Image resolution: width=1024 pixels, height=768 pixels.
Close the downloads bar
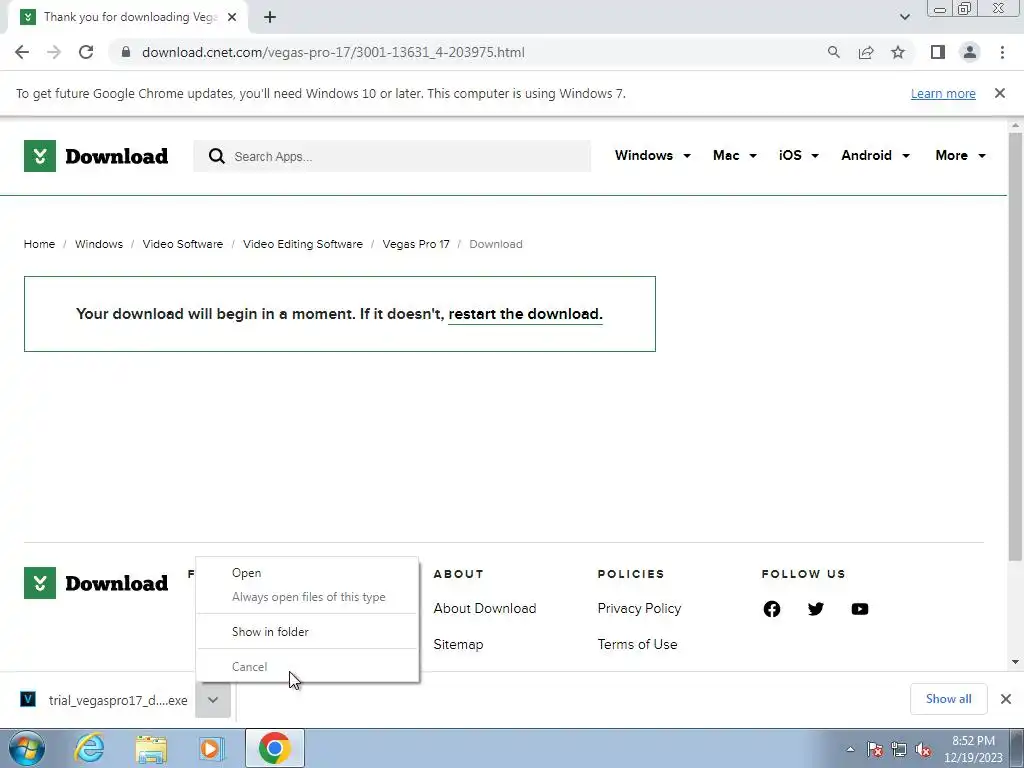pyautogui.click(x=1006, y=699)
